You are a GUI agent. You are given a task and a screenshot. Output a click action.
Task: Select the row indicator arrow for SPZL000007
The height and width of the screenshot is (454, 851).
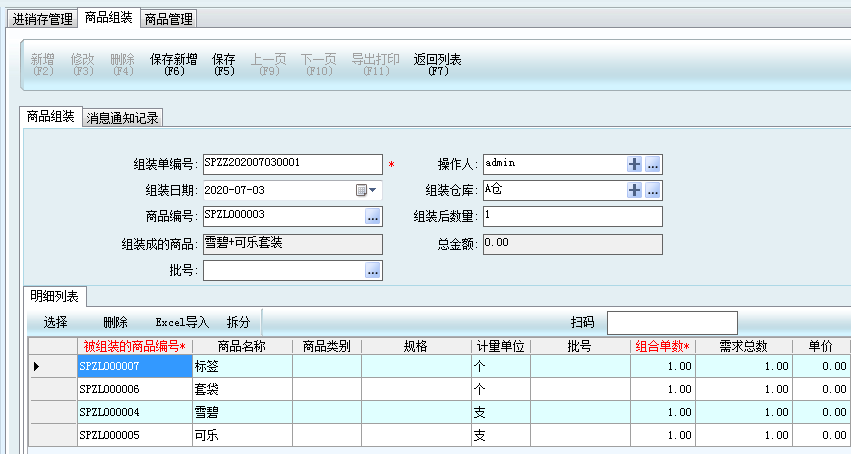coord(37,367)
